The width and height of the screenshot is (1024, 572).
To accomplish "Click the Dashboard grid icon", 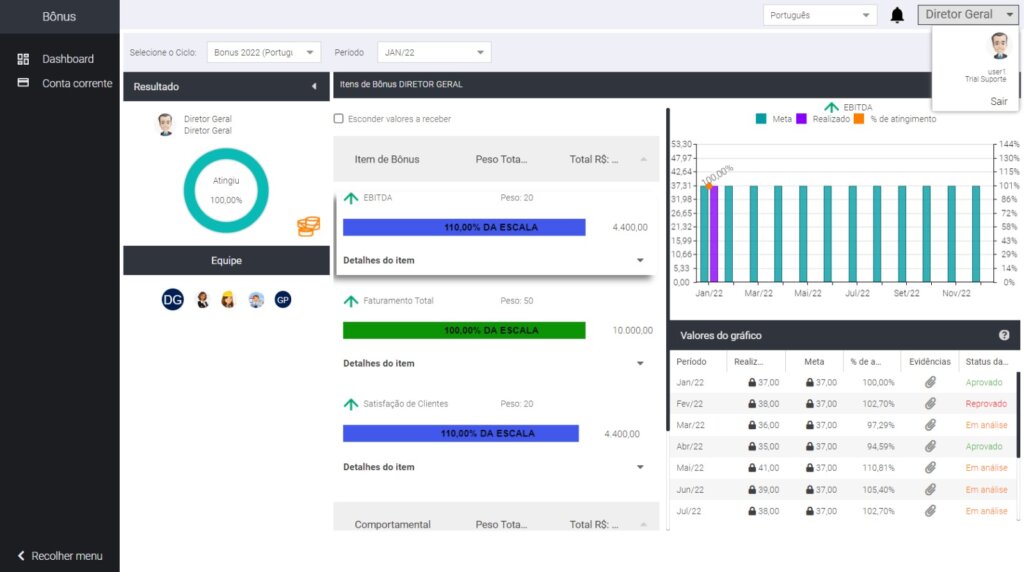I will (23, 59).
